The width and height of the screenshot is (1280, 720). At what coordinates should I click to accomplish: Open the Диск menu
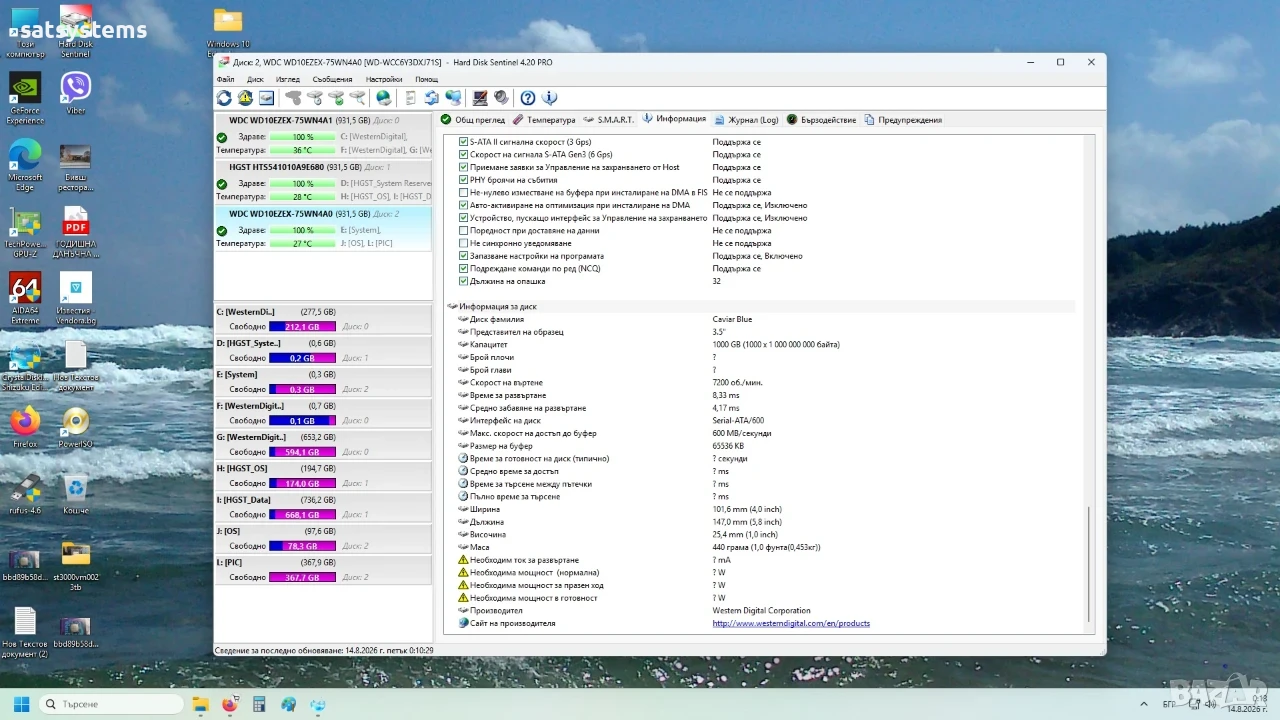255,79
